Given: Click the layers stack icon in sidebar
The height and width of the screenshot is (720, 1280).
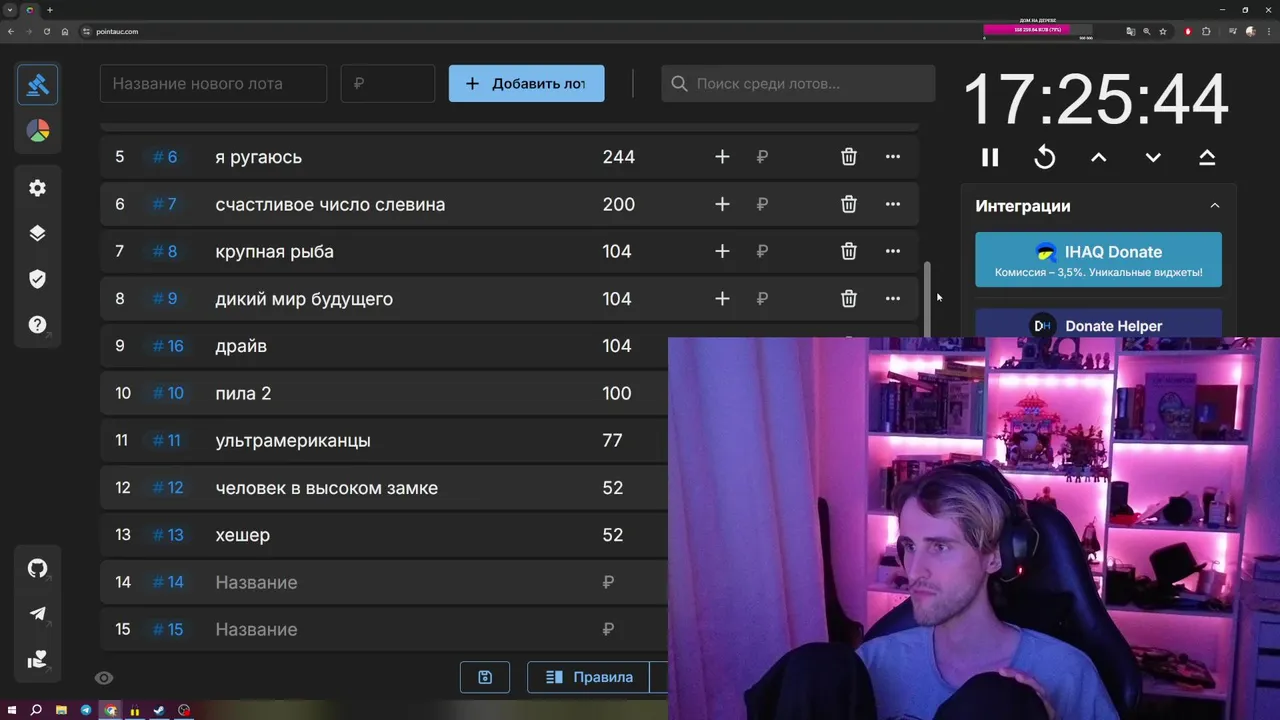Looking at the screenshot, I should coord(38,233).
